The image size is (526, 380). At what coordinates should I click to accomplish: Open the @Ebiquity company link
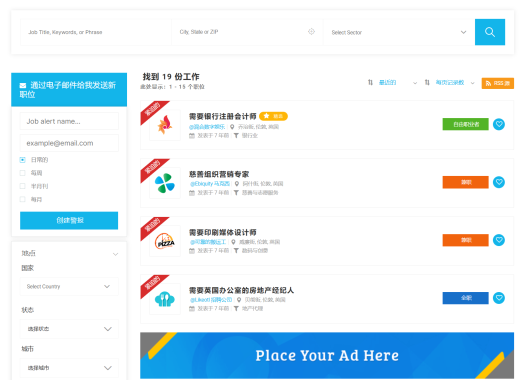coord(210,184)
